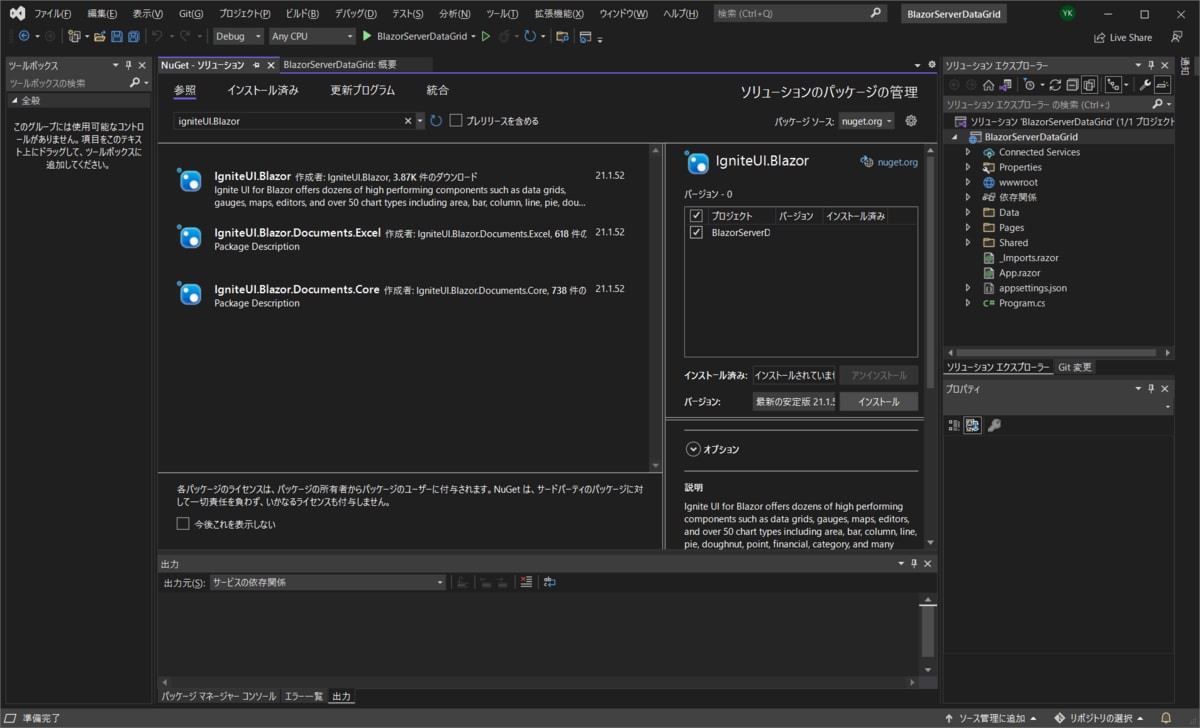This screenshot has width=1200, height=728.
Task: Enable the プレリリースを含める checkbox
Action: (x=456, y=121)
